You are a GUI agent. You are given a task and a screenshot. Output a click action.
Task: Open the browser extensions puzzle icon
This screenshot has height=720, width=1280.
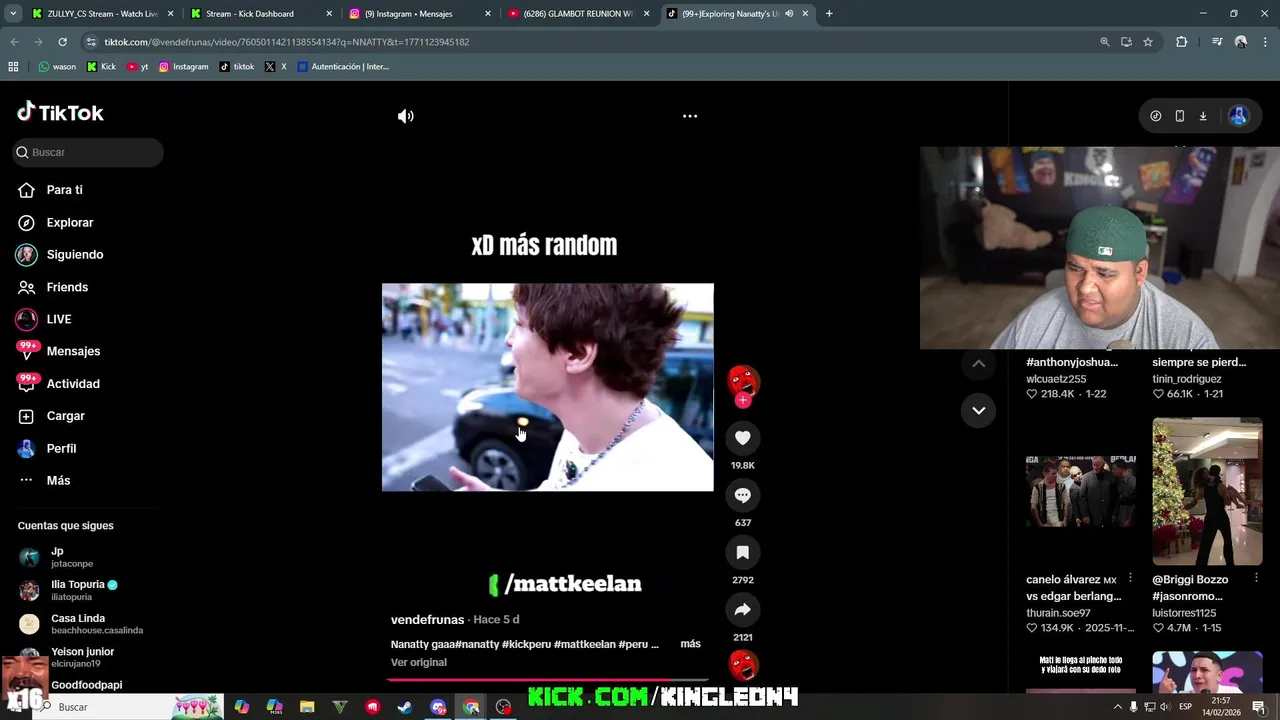click(x=1181, y=42)
